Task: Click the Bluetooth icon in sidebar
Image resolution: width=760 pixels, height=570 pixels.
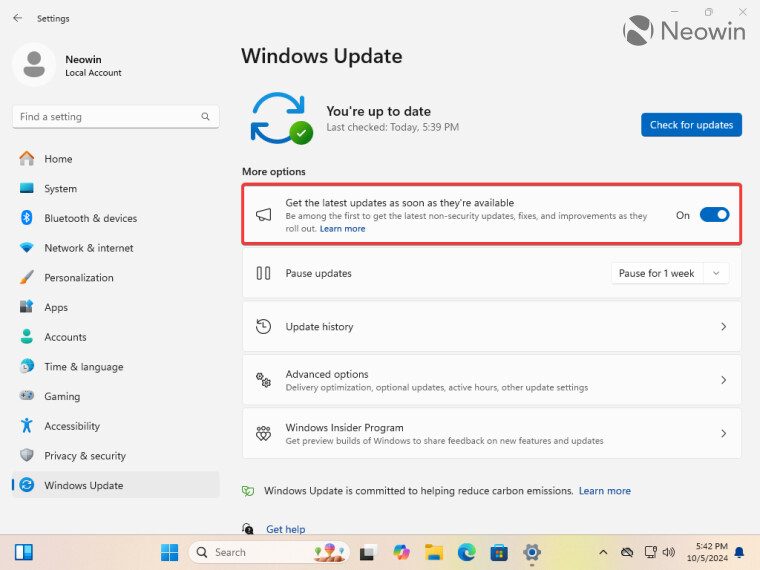Action: pyautogui.click(x=27, y=218)
